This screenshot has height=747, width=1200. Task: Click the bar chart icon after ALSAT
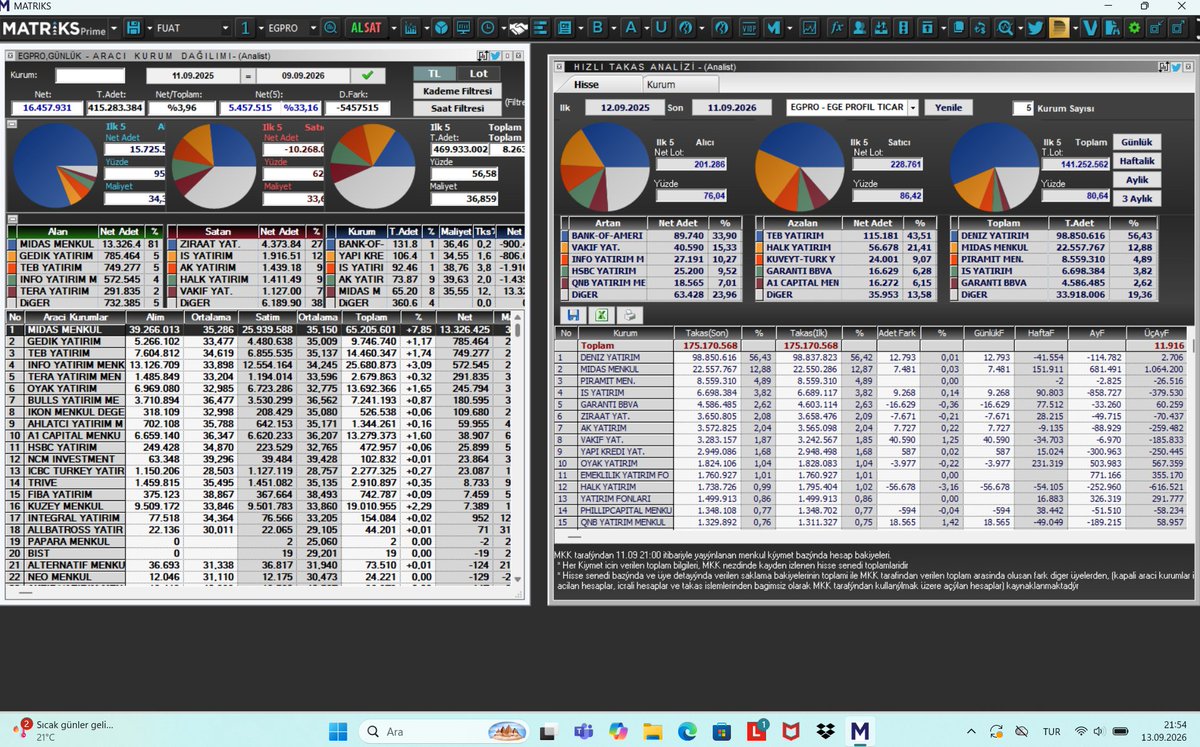[x=411, y=28]
